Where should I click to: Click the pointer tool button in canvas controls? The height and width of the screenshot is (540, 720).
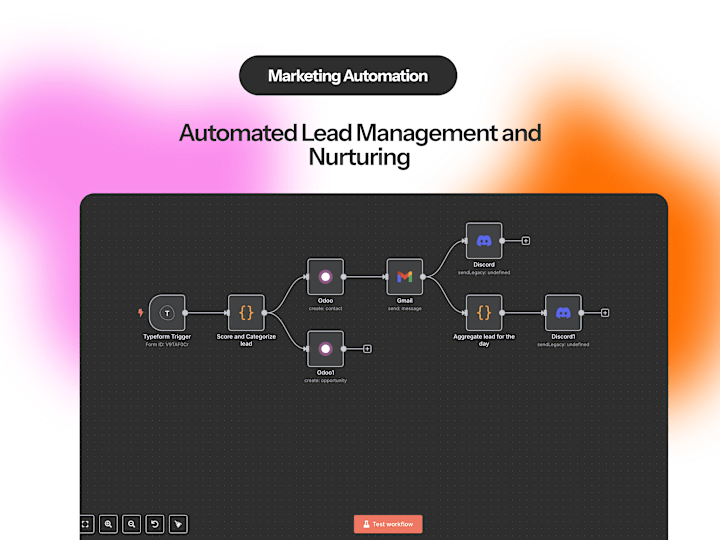[x=178, y=524]
